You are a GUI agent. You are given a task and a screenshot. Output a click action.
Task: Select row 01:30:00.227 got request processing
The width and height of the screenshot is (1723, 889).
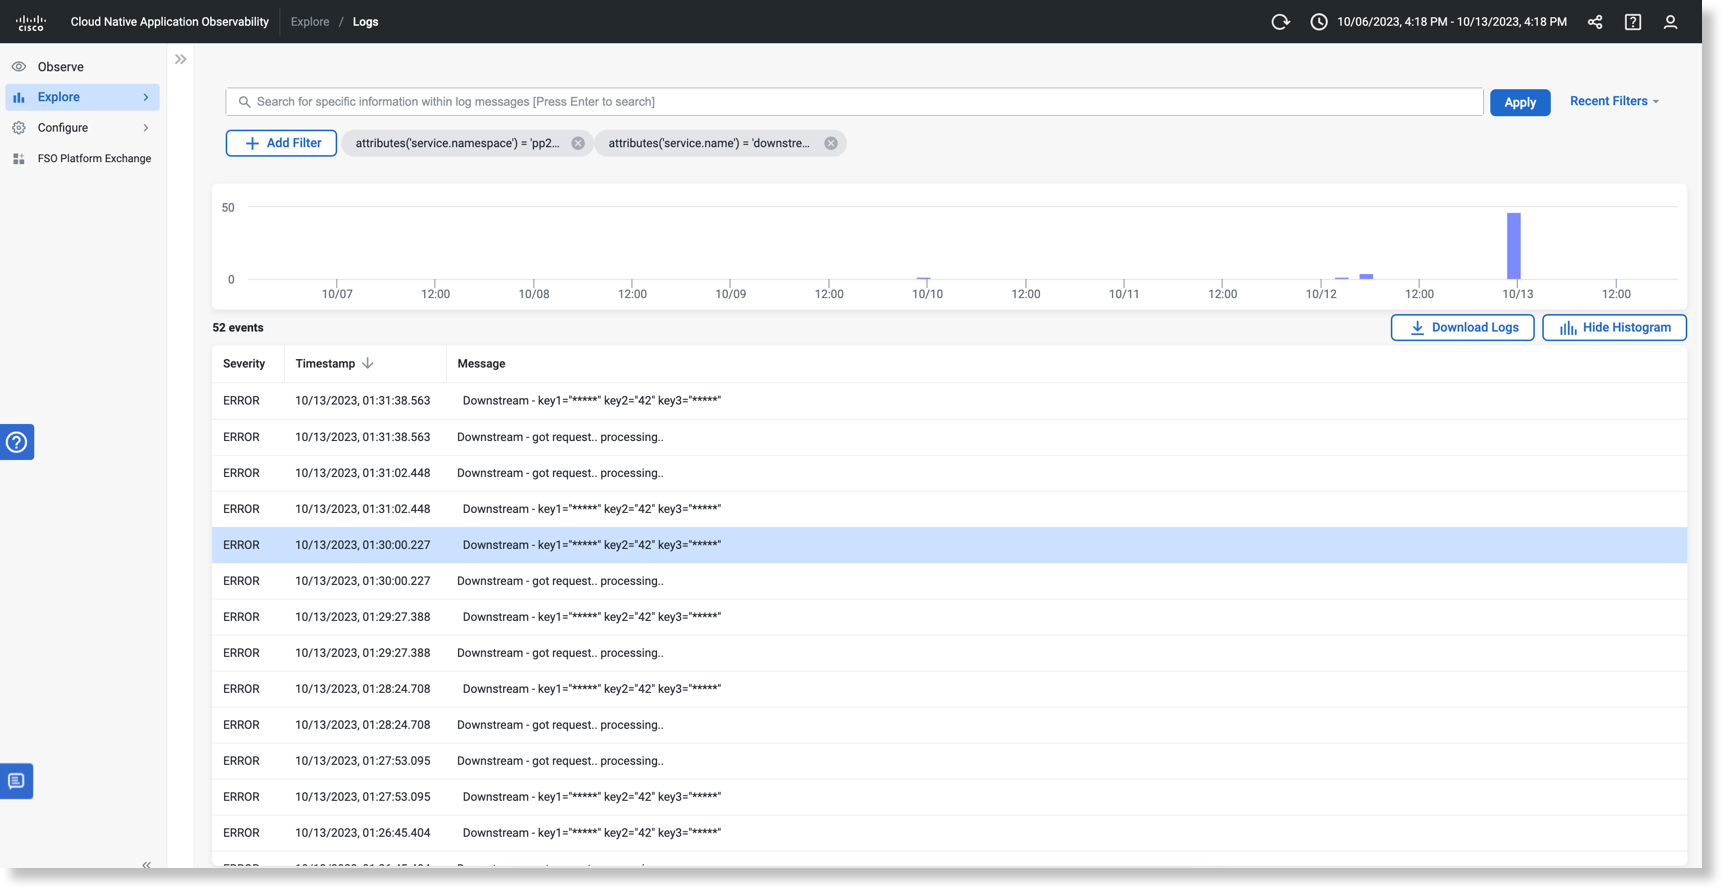point(949,581)
